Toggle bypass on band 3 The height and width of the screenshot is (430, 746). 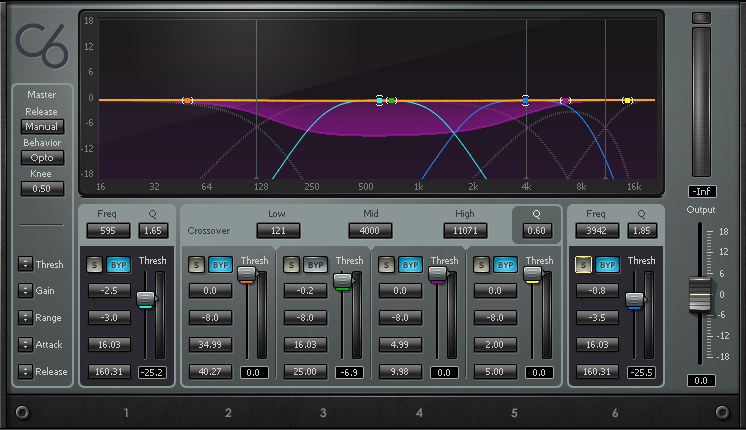coord(315,265)
